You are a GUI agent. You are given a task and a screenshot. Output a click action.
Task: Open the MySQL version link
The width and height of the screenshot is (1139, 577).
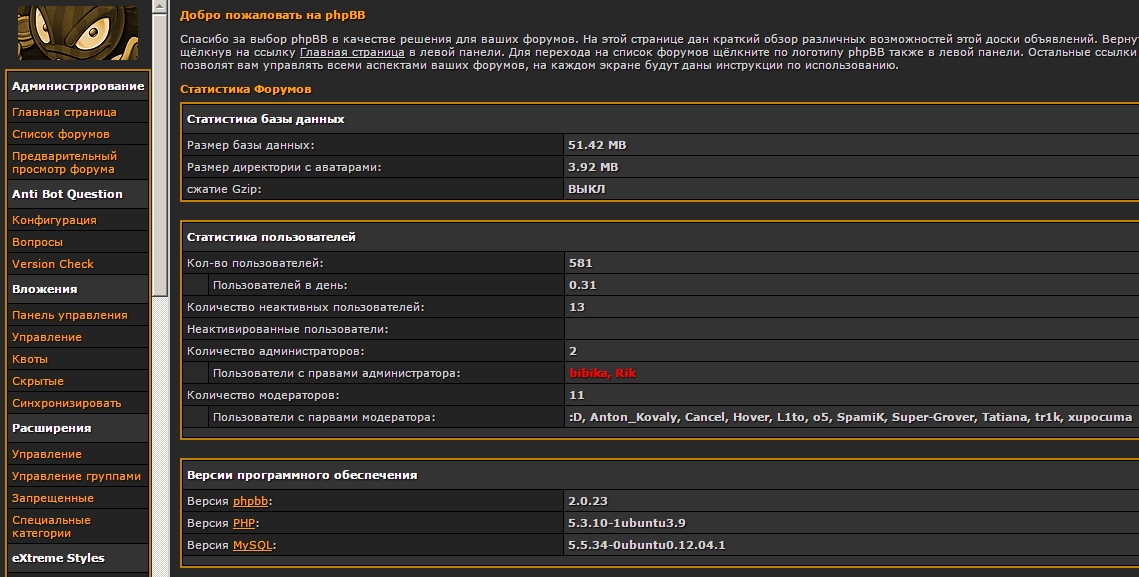pos(253,545)
